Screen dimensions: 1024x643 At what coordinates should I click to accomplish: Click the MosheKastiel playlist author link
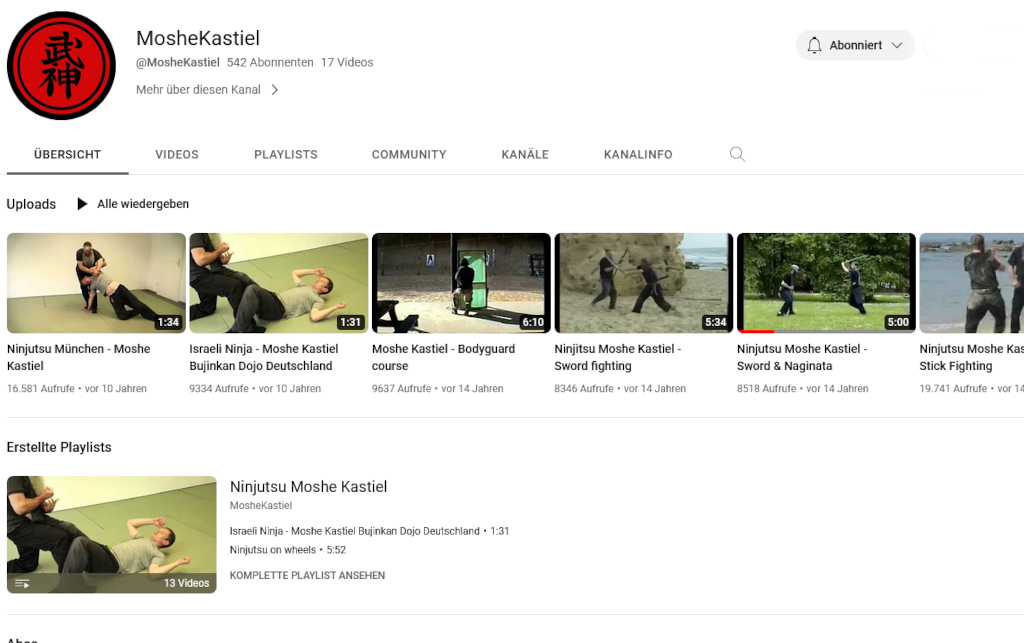pyautogui.click(x=261, y=505)
